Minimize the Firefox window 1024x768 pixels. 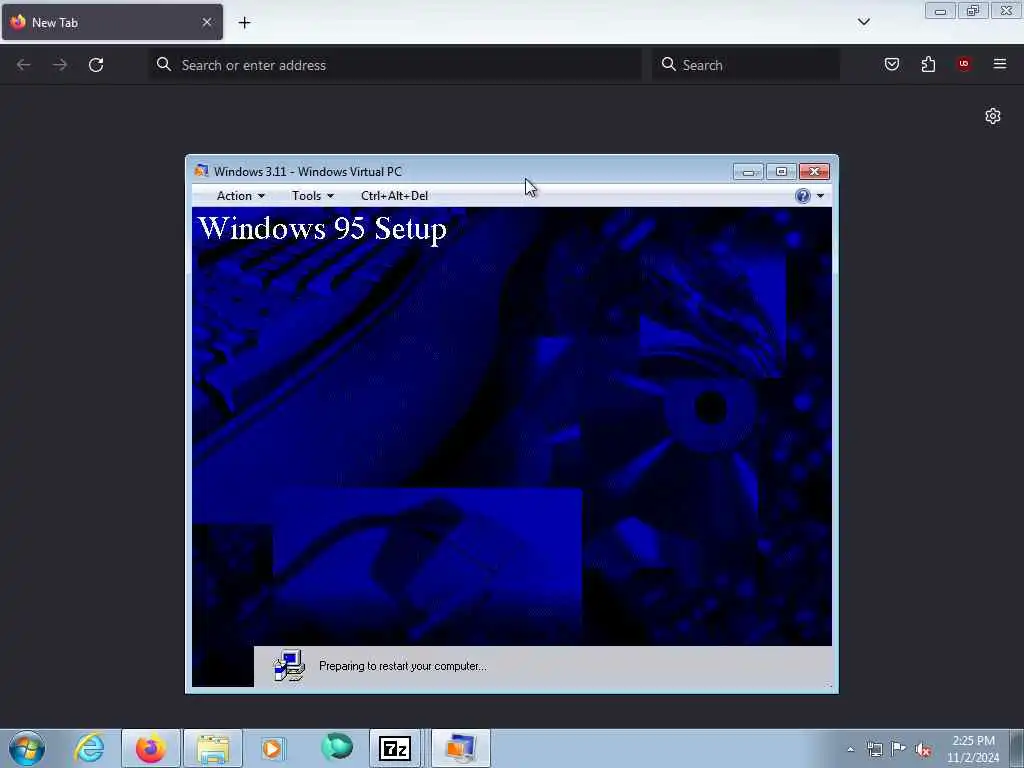[940, 11]
